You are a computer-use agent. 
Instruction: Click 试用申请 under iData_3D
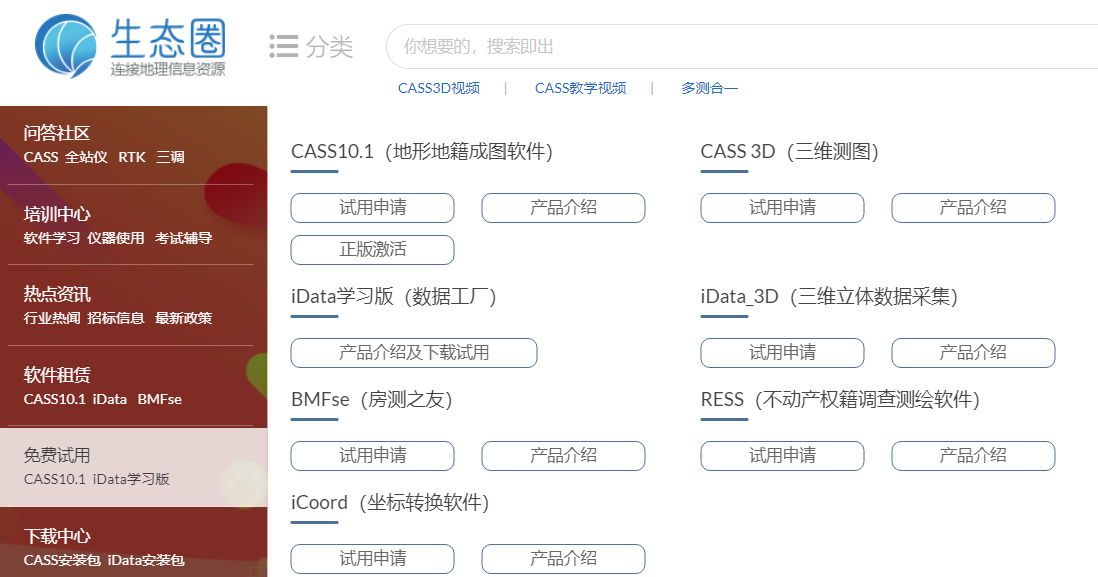(x=782, y=353)
